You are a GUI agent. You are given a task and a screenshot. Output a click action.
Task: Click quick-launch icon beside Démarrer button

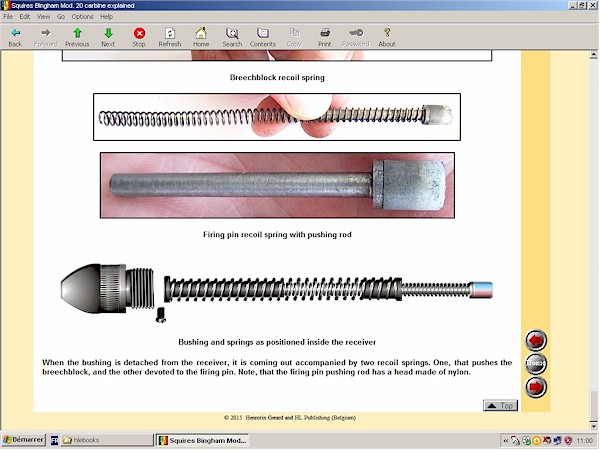pyautogui.click(x=54, y=440)
